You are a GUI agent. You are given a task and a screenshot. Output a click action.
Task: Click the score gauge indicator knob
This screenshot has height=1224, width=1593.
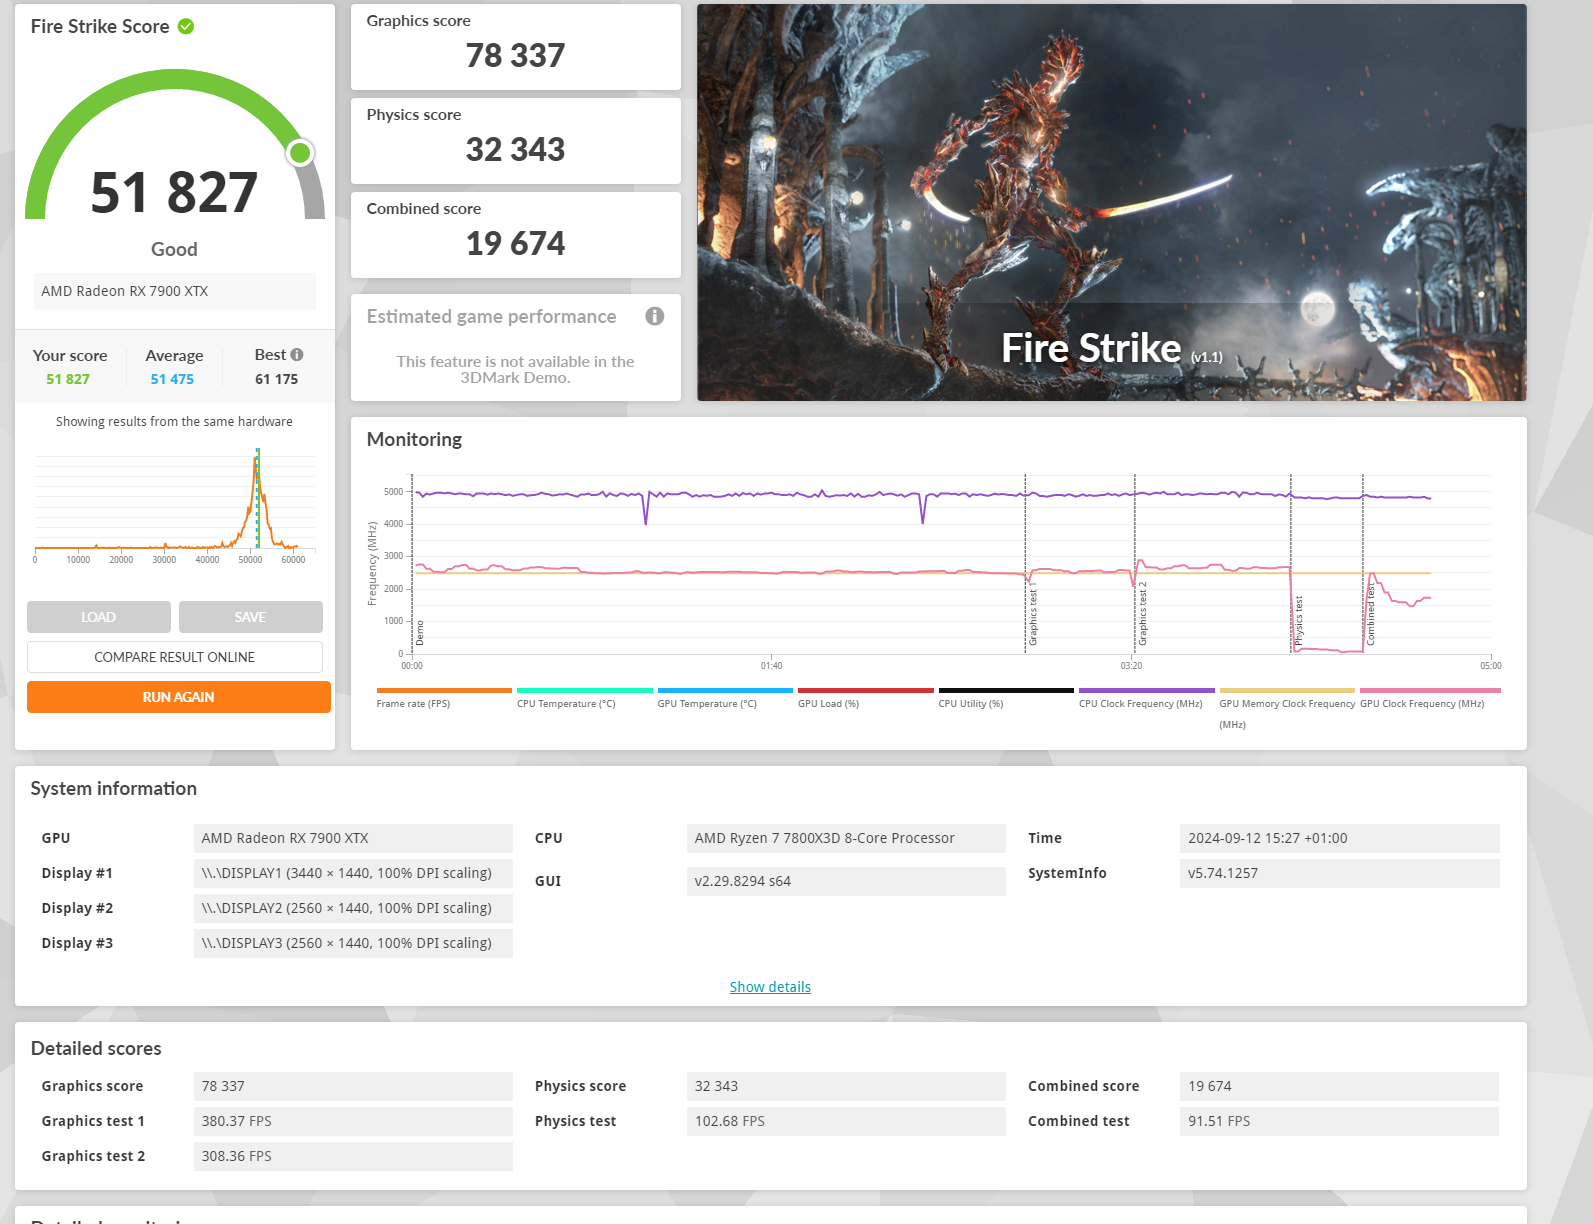pos(300,153)
